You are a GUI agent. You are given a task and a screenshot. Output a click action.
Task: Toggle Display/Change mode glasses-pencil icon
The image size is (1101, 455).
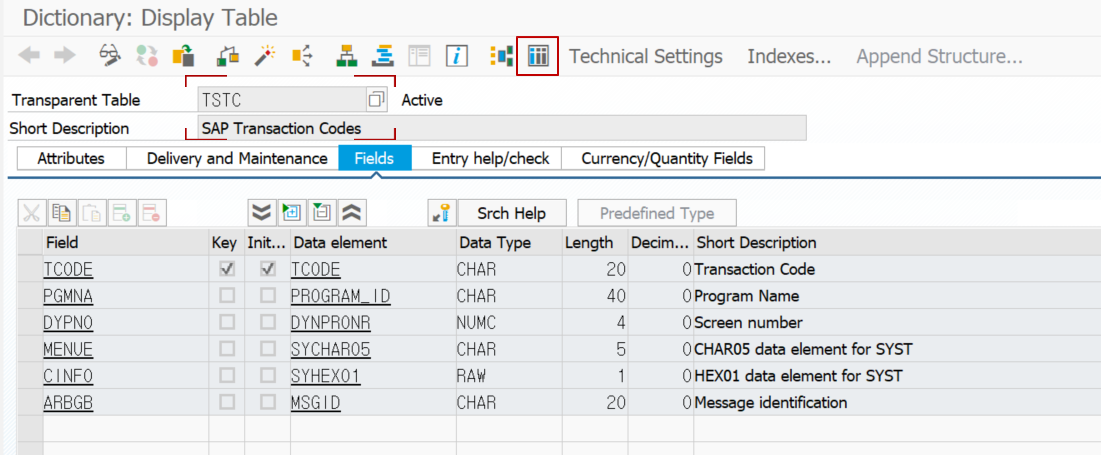coord(111,55)
